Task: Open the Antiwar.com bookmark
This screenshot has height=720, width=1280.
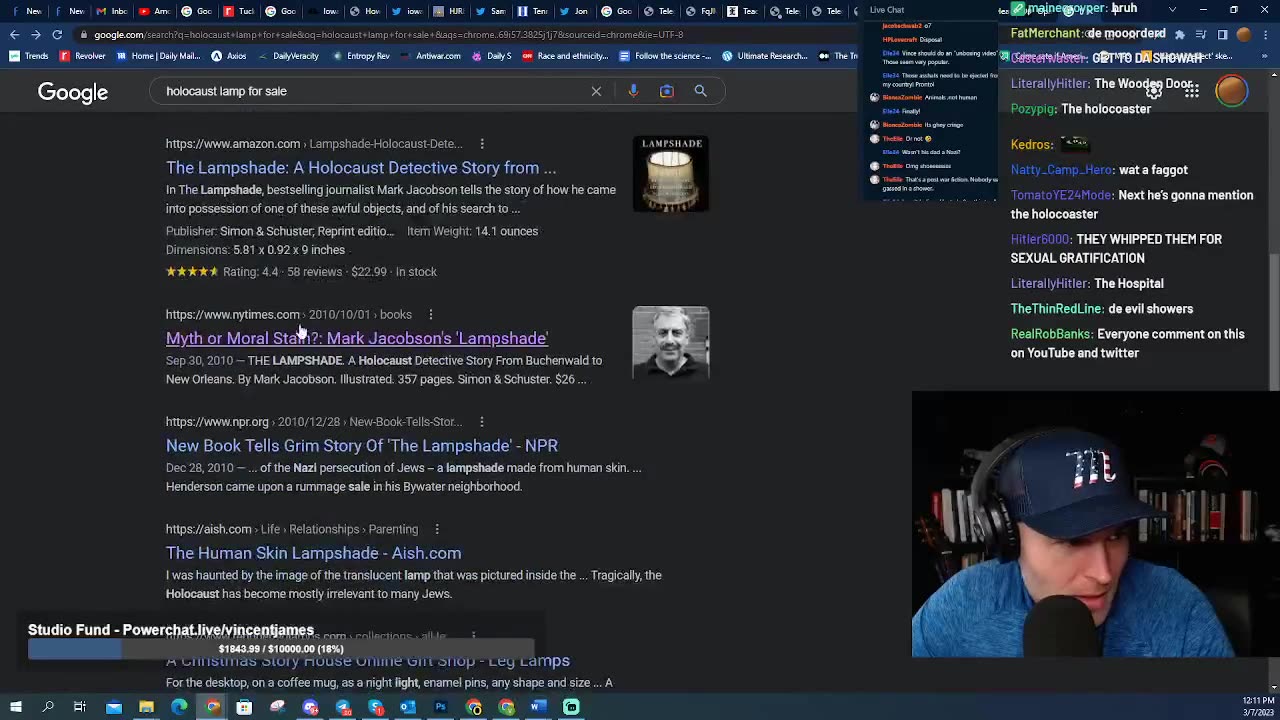Action: (431, 56)
